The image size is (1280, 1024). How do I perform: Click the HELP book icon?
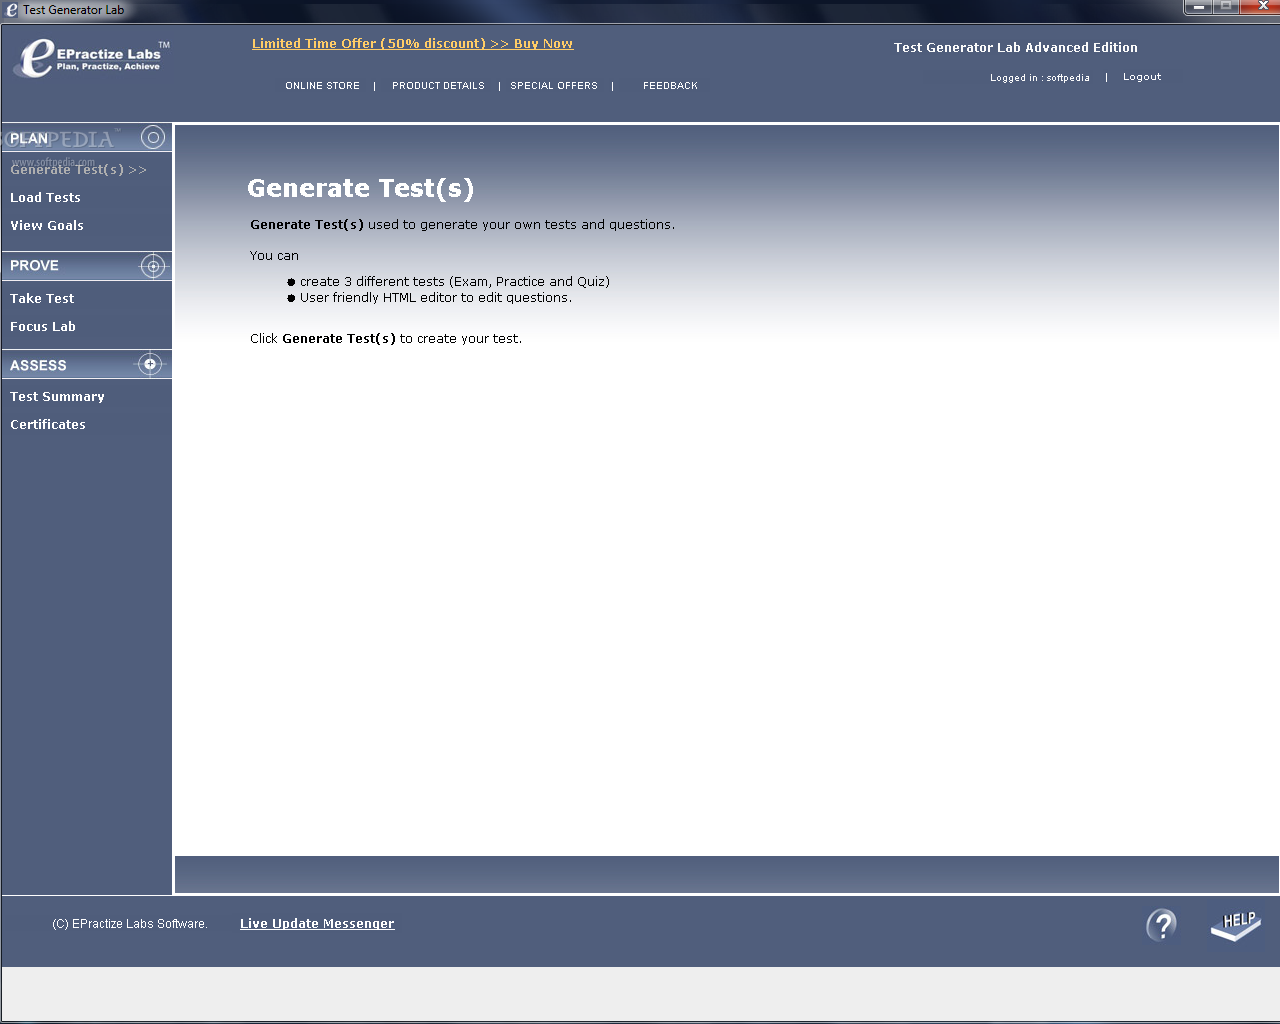[x=1236, y=925]
